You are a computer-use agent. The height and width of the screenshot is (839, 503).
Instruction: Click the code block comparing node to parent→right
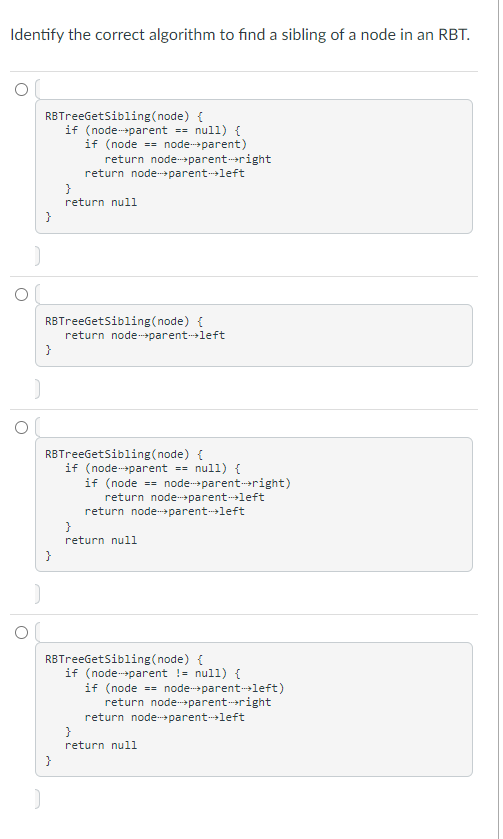click(x=254, y=505)
